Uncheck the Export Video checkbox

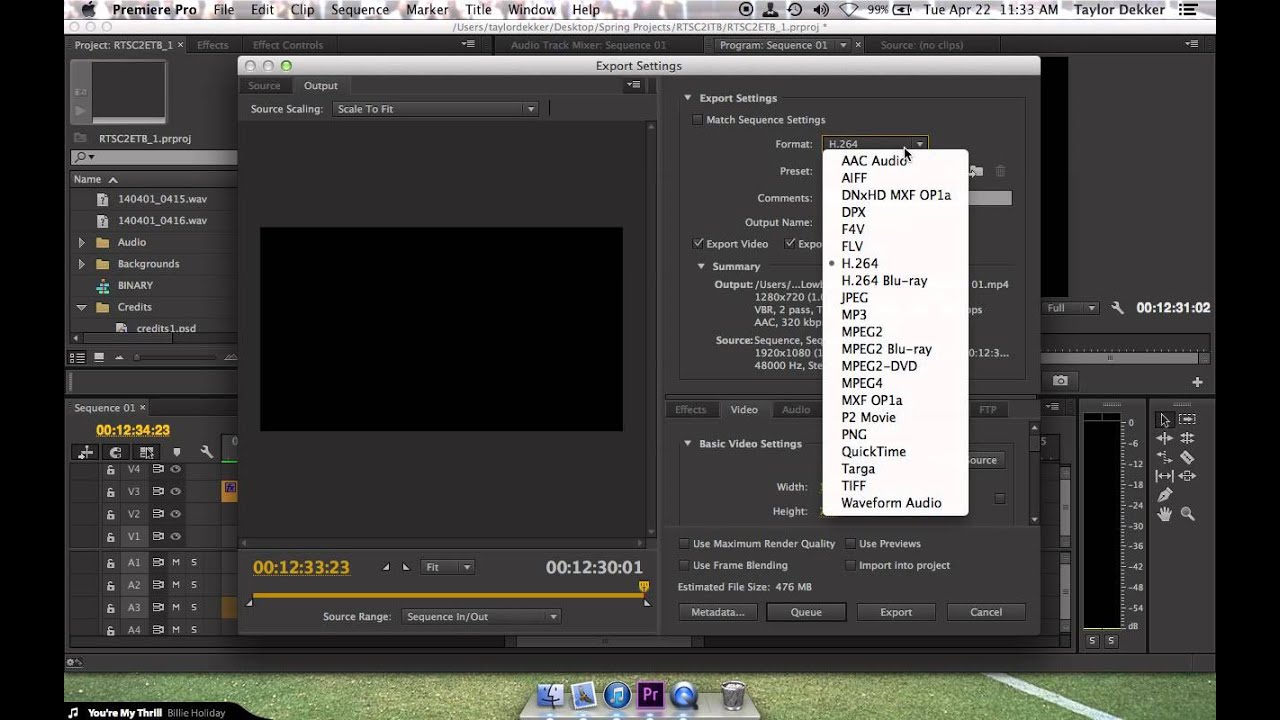coord(699,244)
